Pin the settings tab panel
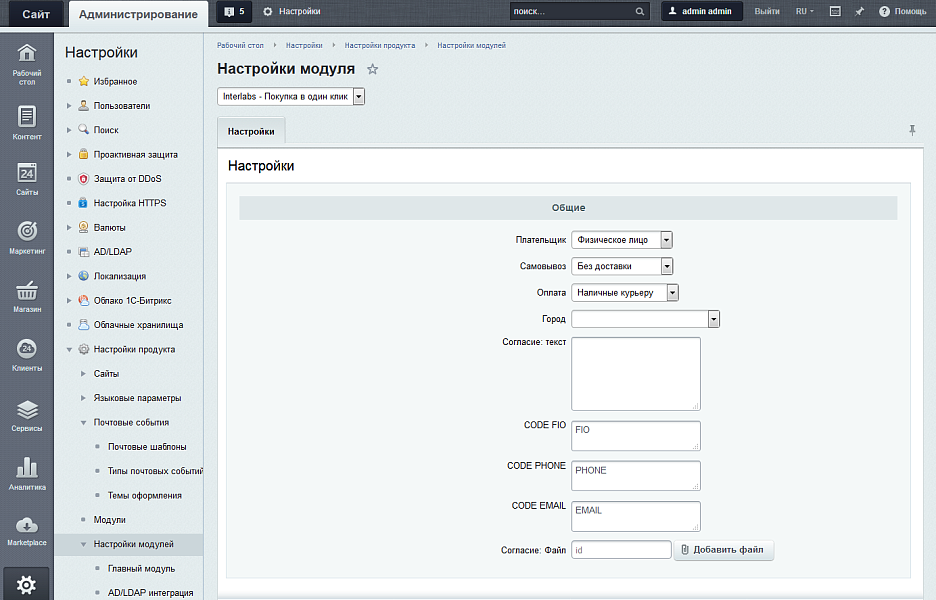936x600 pixels. (x=912, y=130)
